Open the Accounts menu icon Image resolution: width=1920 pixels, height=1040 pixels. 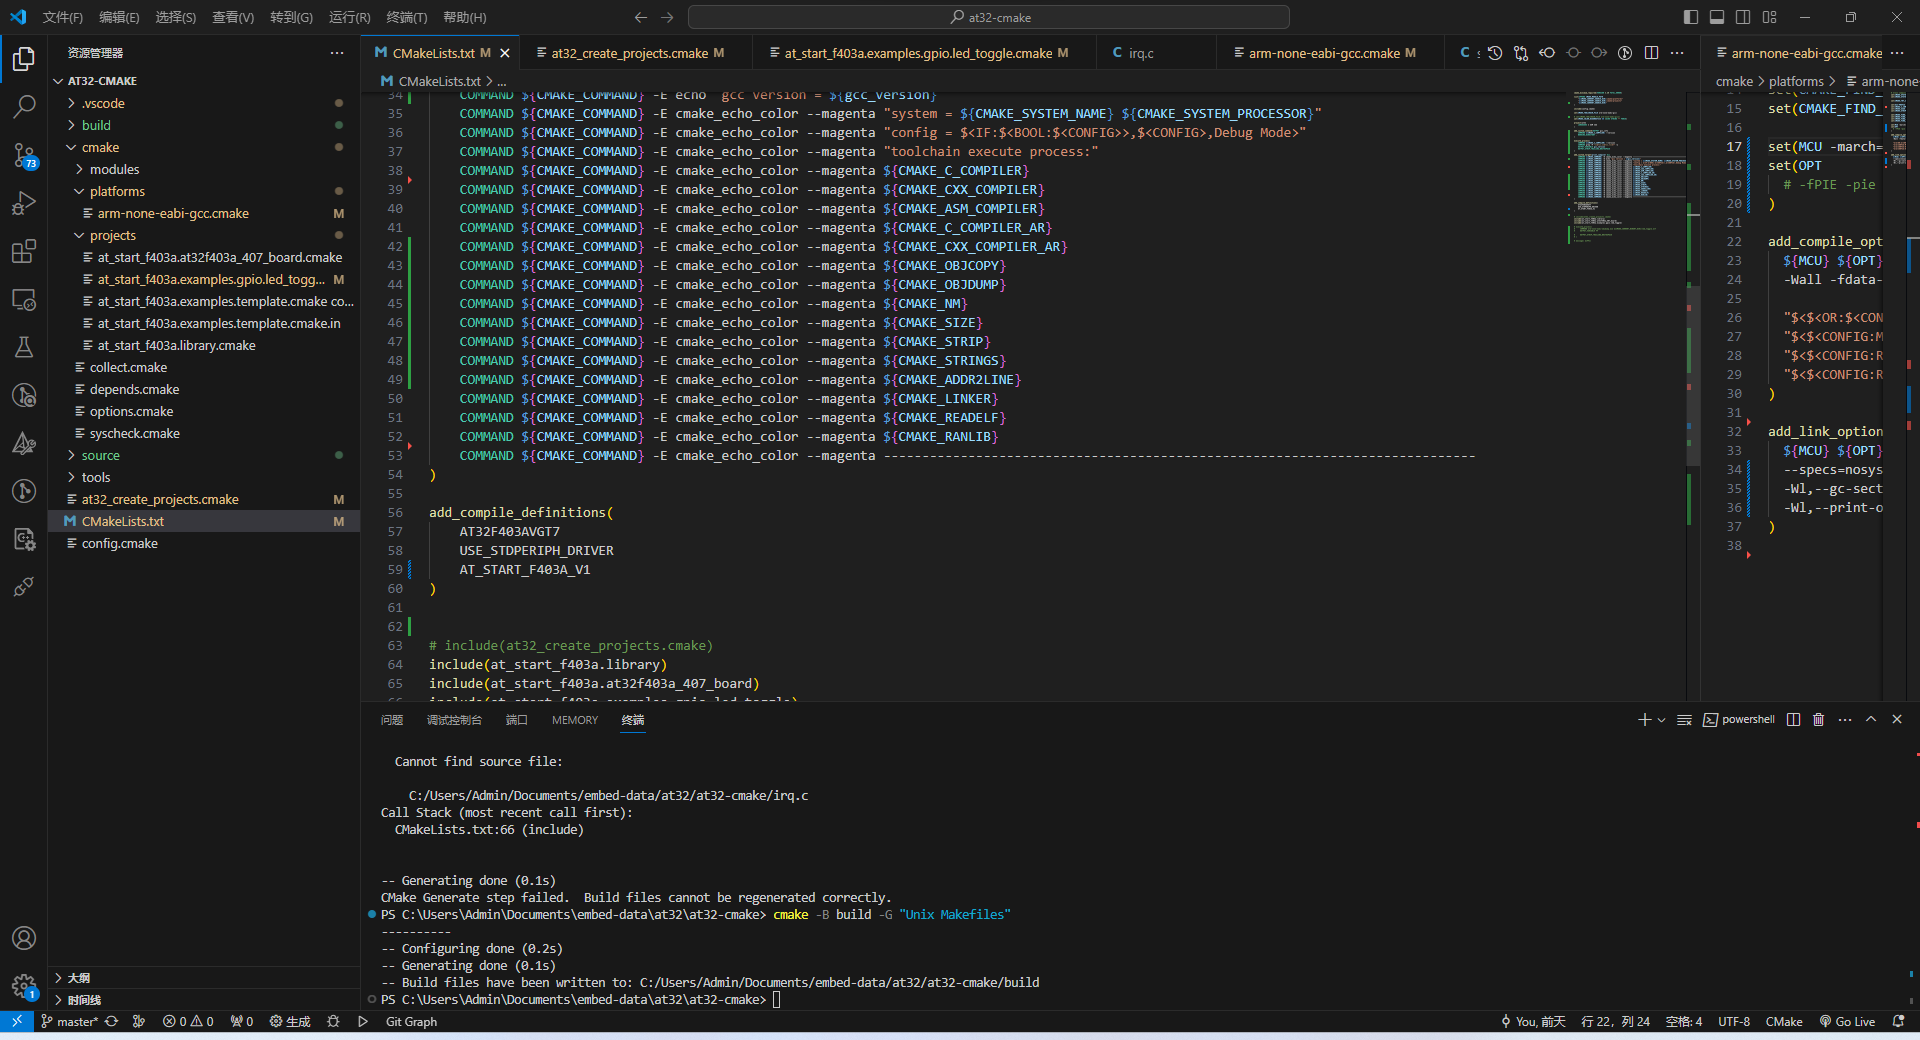[x=24, y=938]
